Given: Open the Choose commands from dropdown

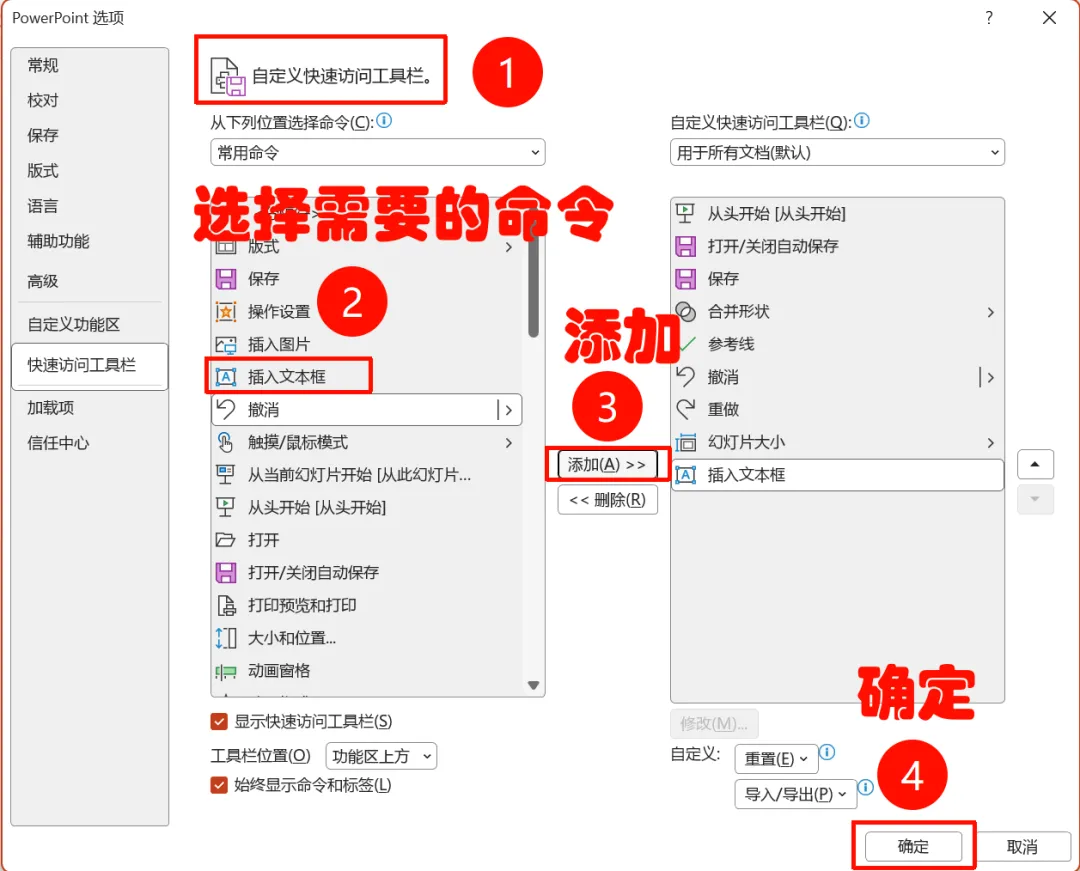Looking at the screenshot, I should click(377, 152).
